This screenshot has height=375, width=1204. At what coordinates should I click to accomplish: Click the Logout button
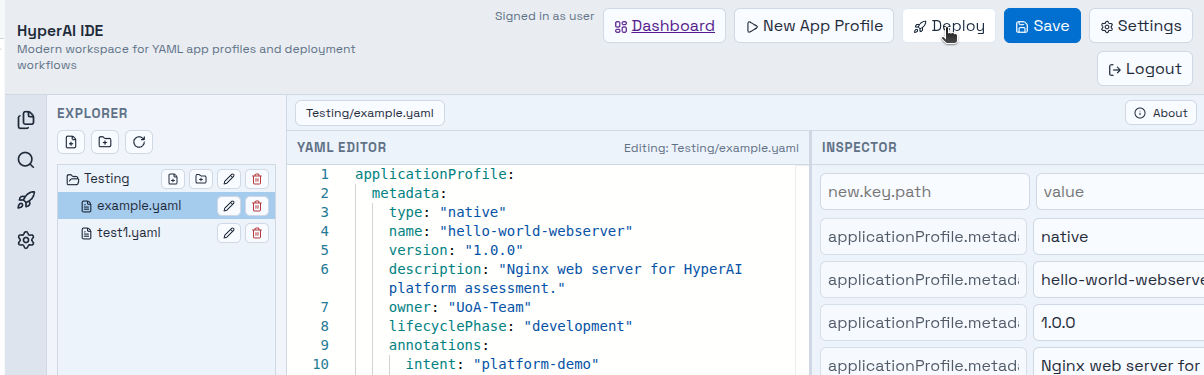(1145, 69)
